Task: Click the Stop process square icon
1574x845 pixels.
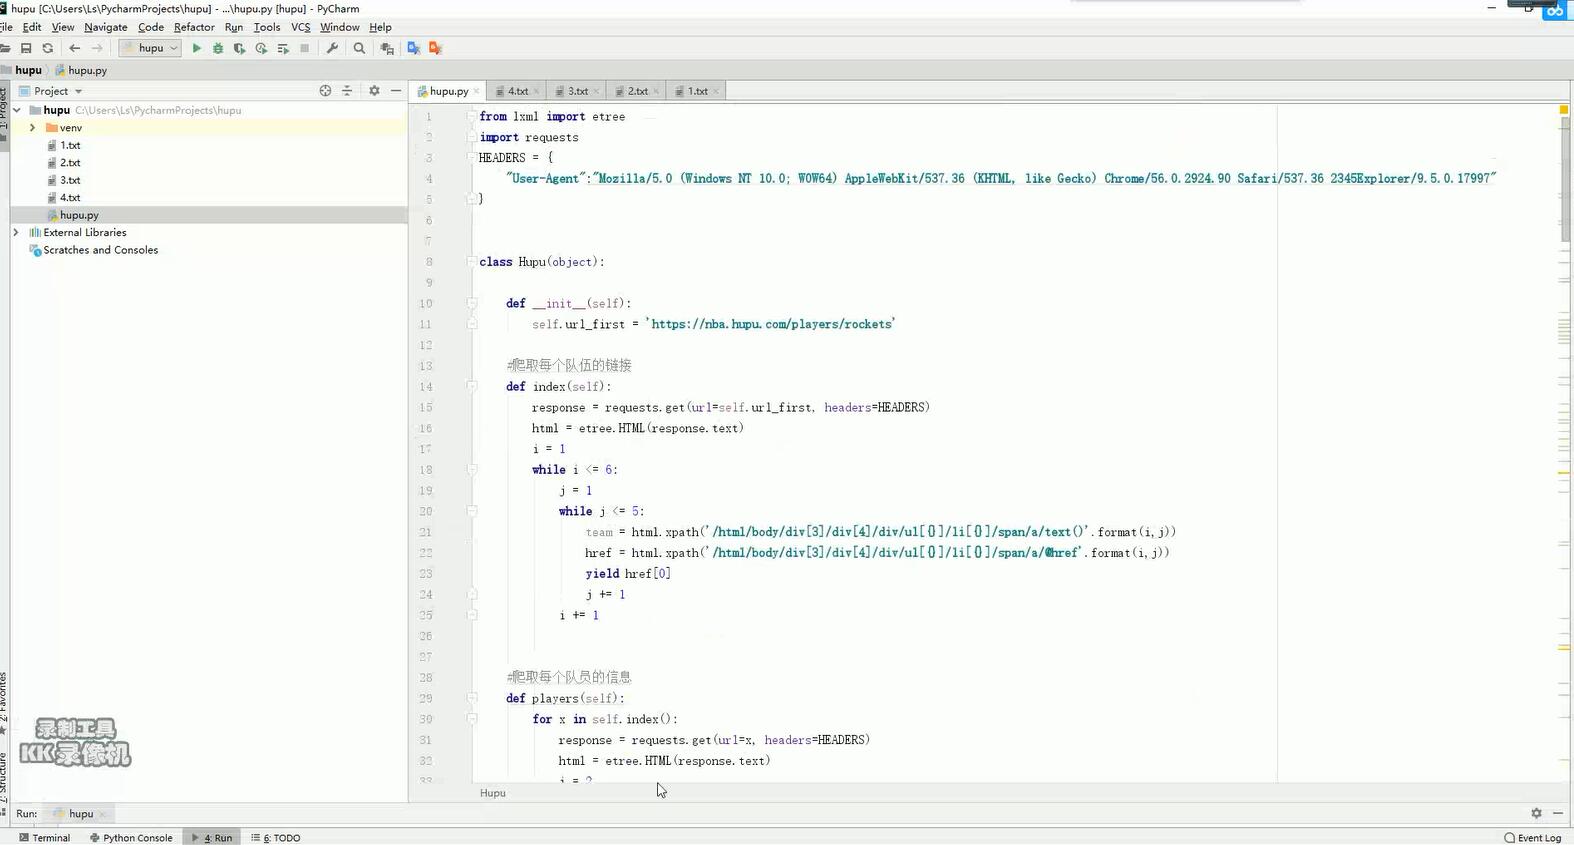Action: [305, 48]
